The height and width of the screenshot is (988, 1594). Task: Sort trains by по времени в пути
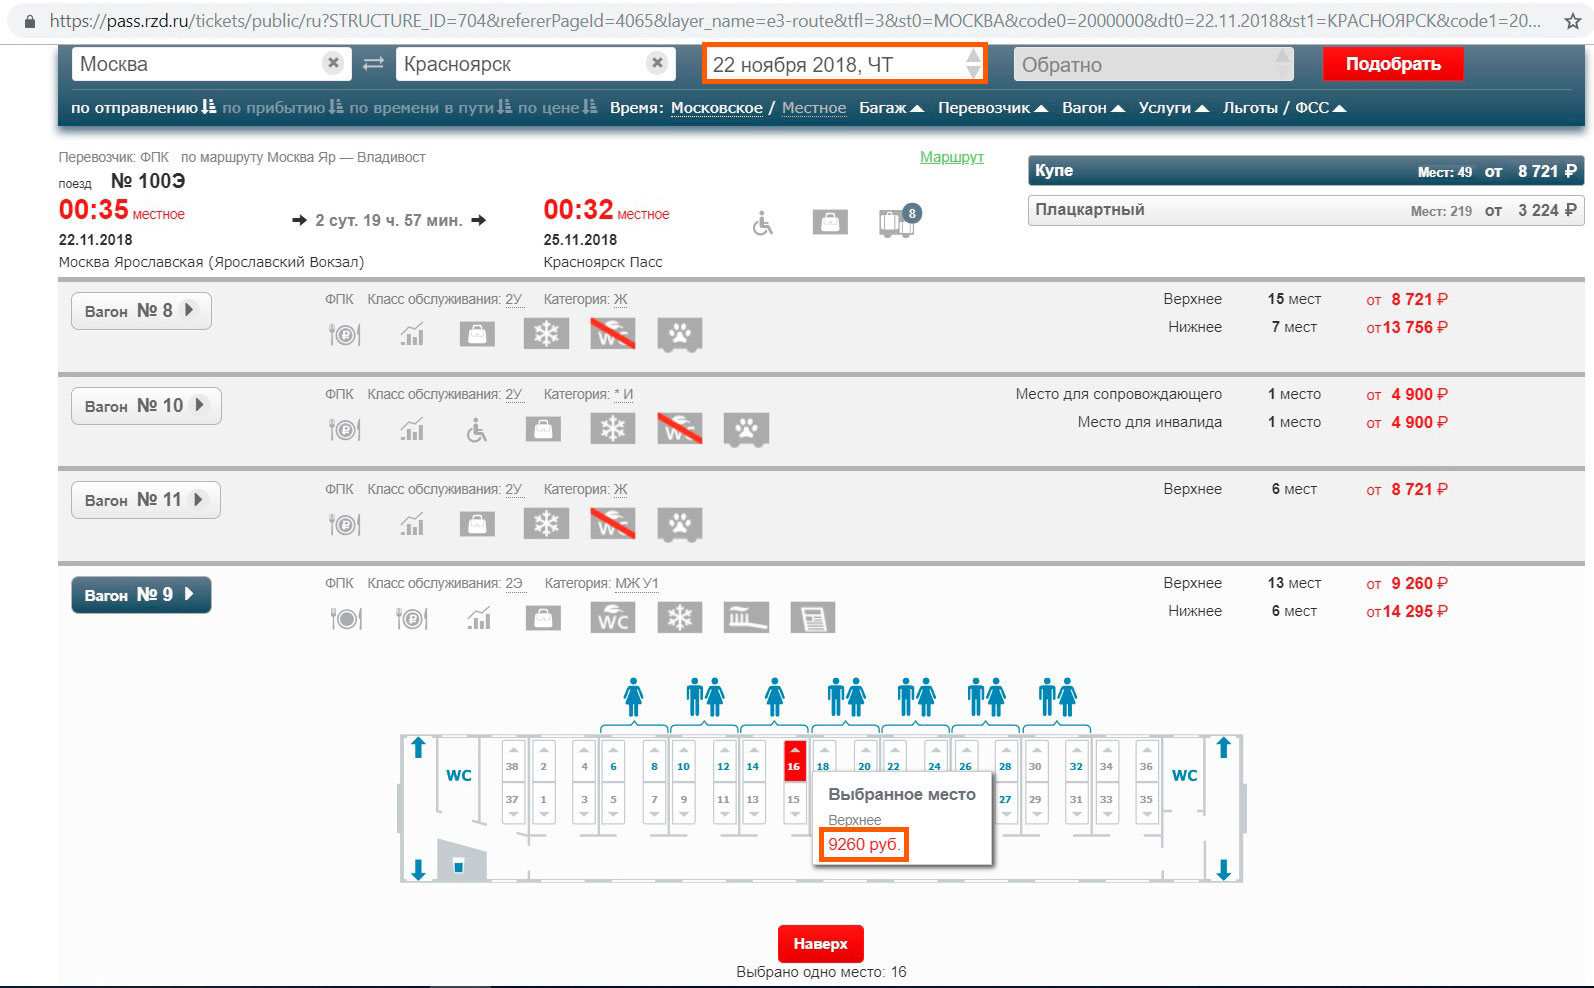tap(430, 108)
